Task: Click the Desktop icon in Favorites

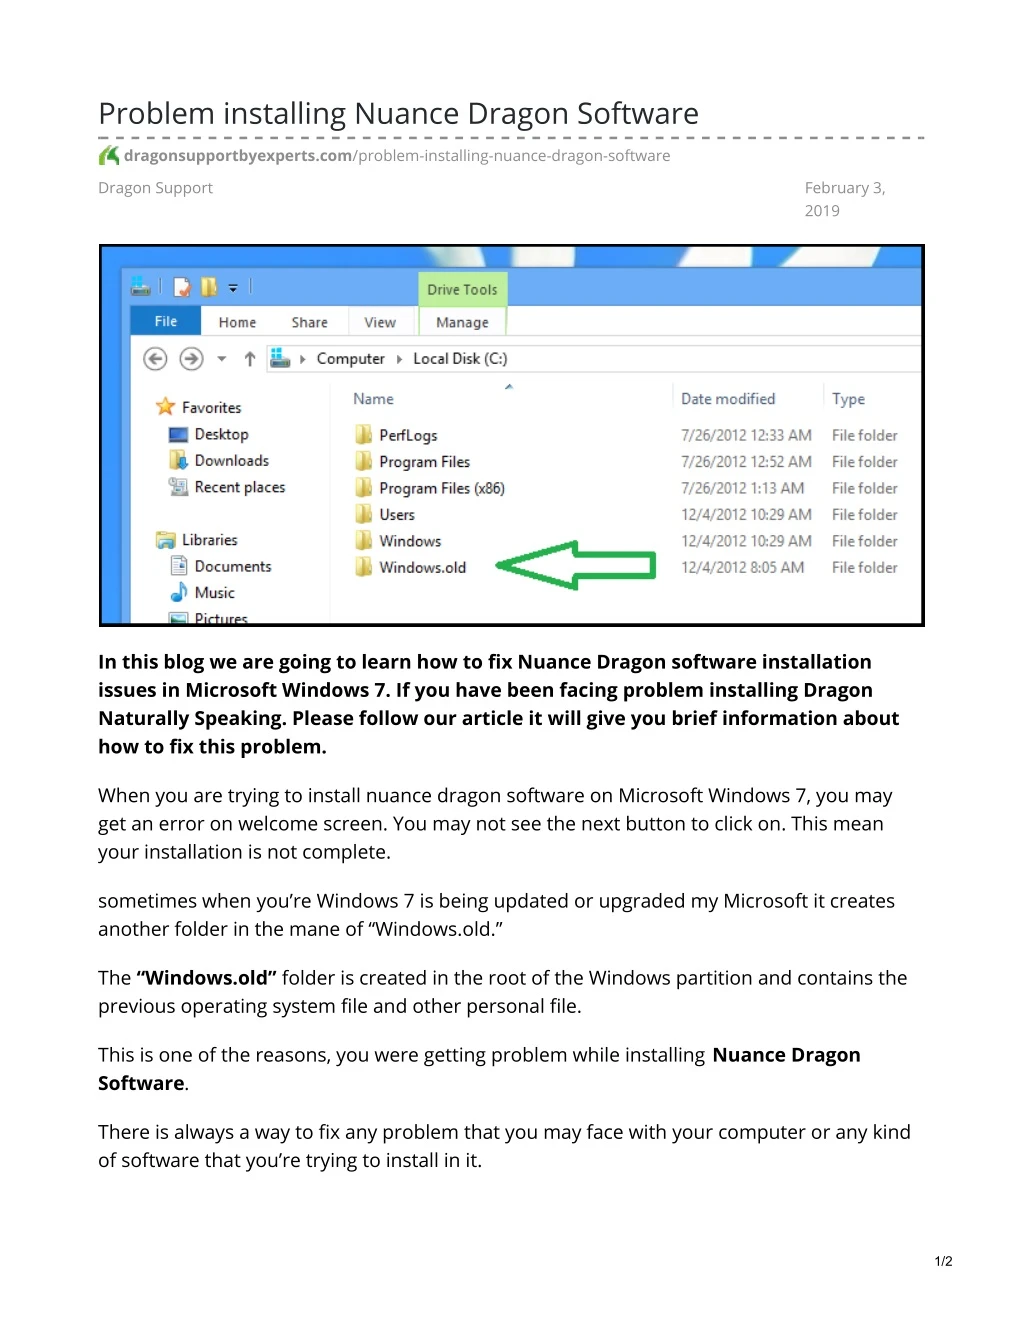Action: (178, 434)
